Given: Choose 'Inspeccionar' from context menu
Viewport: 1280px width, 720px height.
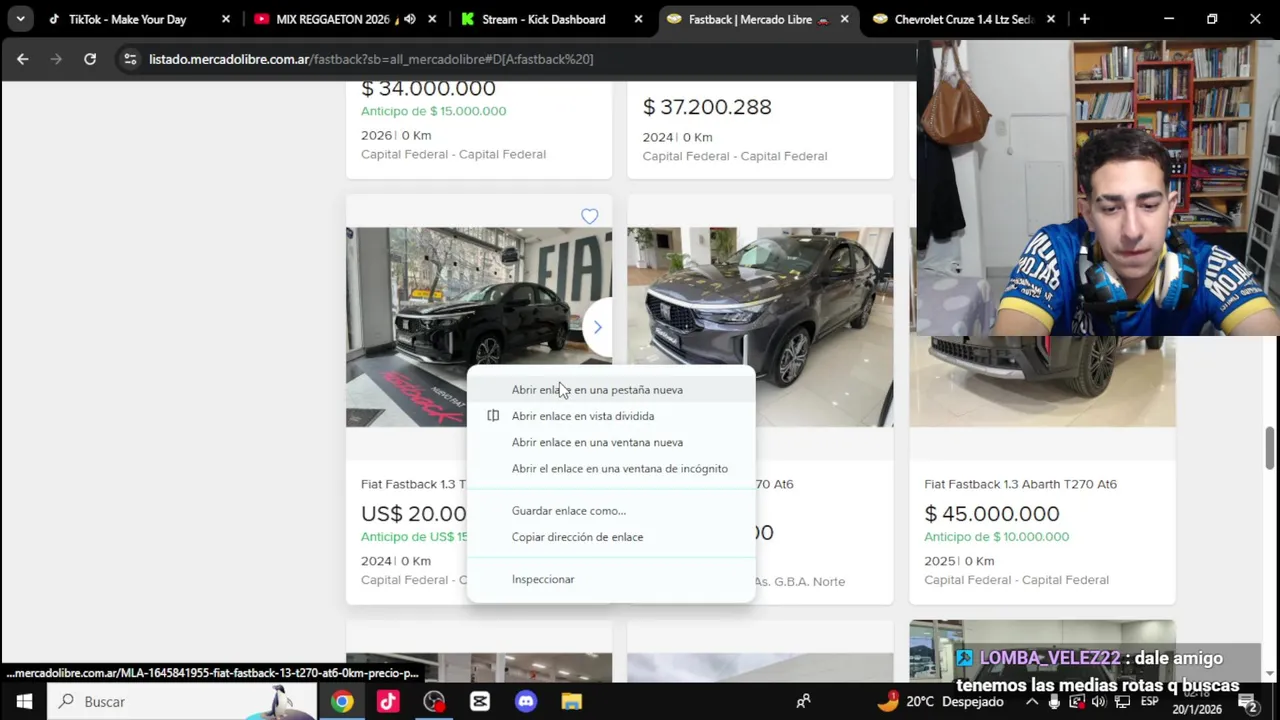Looking at the screenshot, I should 610,579.
